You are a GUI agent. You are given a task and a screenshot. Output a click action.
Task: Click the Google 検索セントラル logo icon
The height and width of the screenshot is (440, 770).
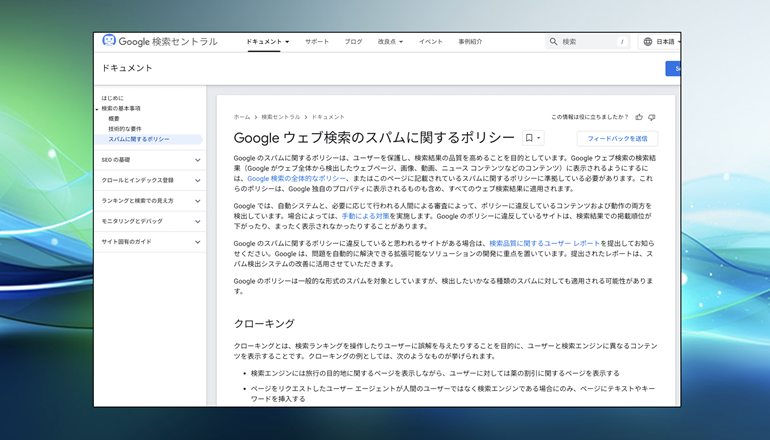[x=109, y=40]
